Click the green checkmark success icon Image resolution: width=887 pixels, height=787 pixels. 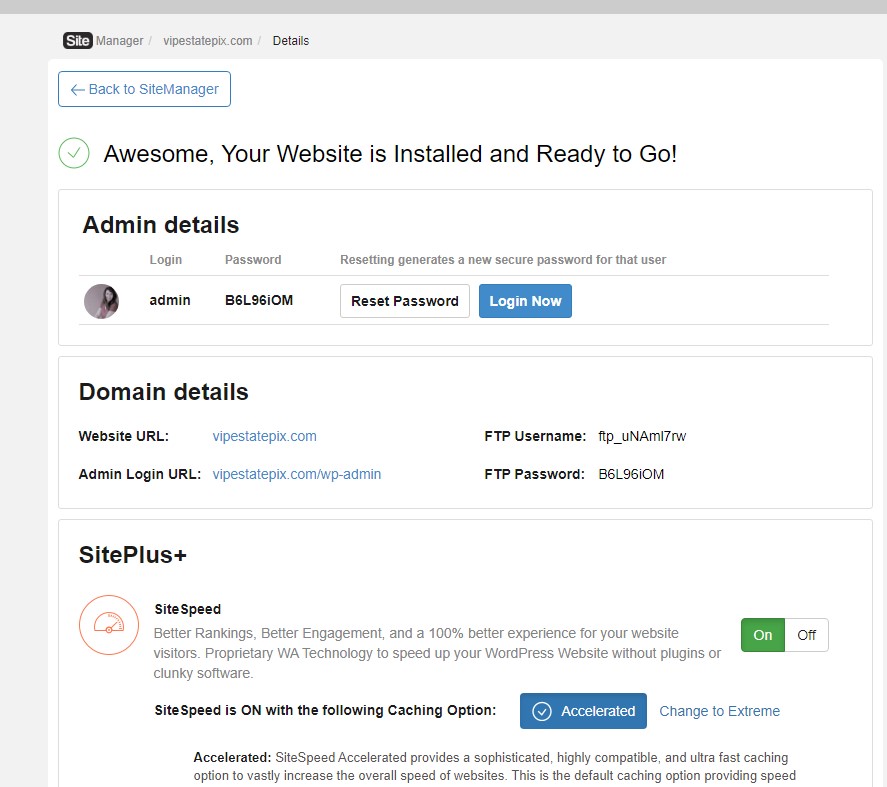point(74,153)
